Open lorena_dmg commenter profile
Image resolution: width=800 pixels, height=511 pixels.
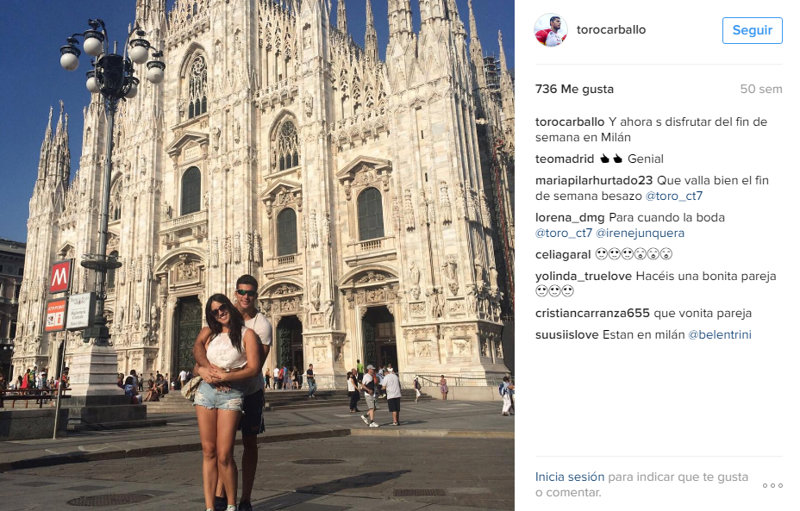(569, 217)
